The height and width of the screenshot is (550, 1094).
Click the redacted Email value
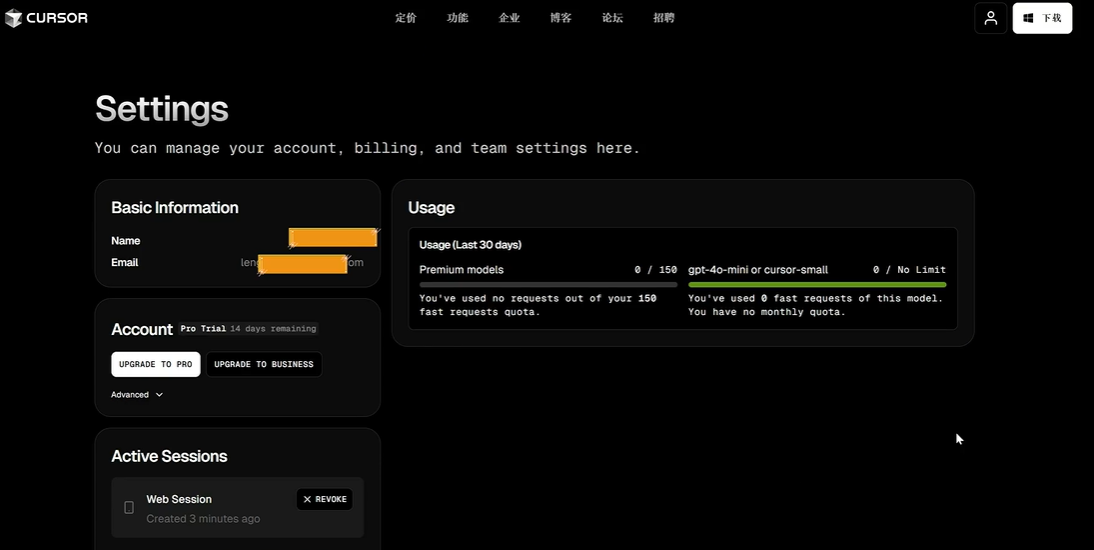point(302,263)
